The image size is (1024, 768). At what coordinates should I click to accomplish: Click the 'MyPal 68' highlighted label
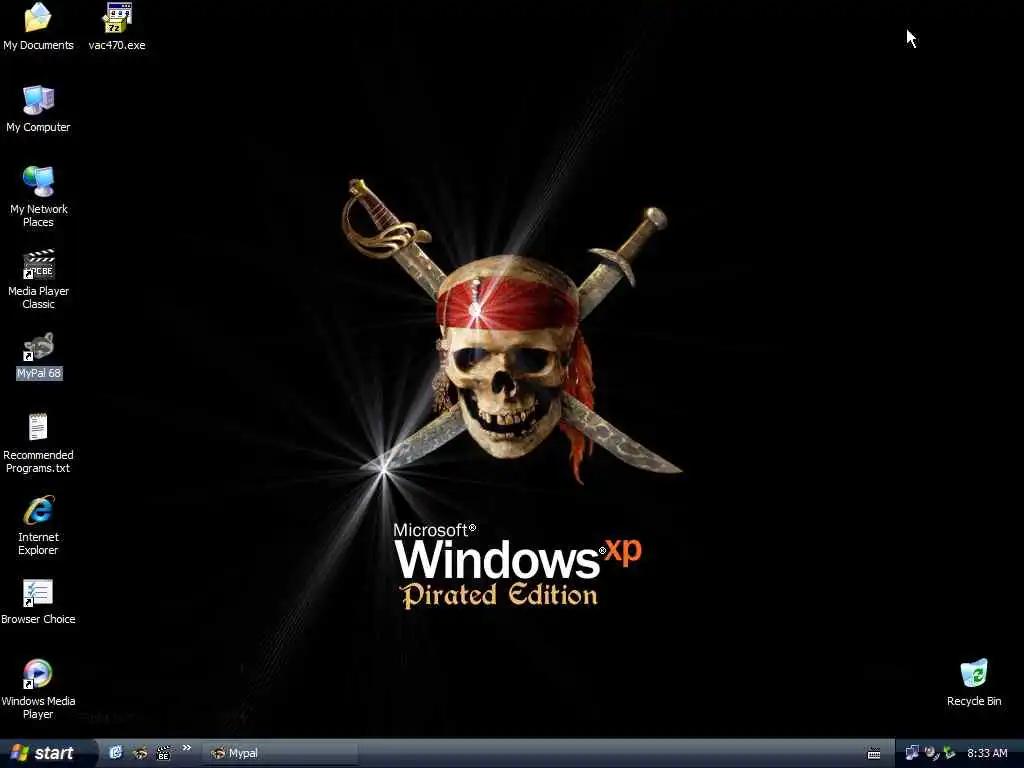coord(39,373)
